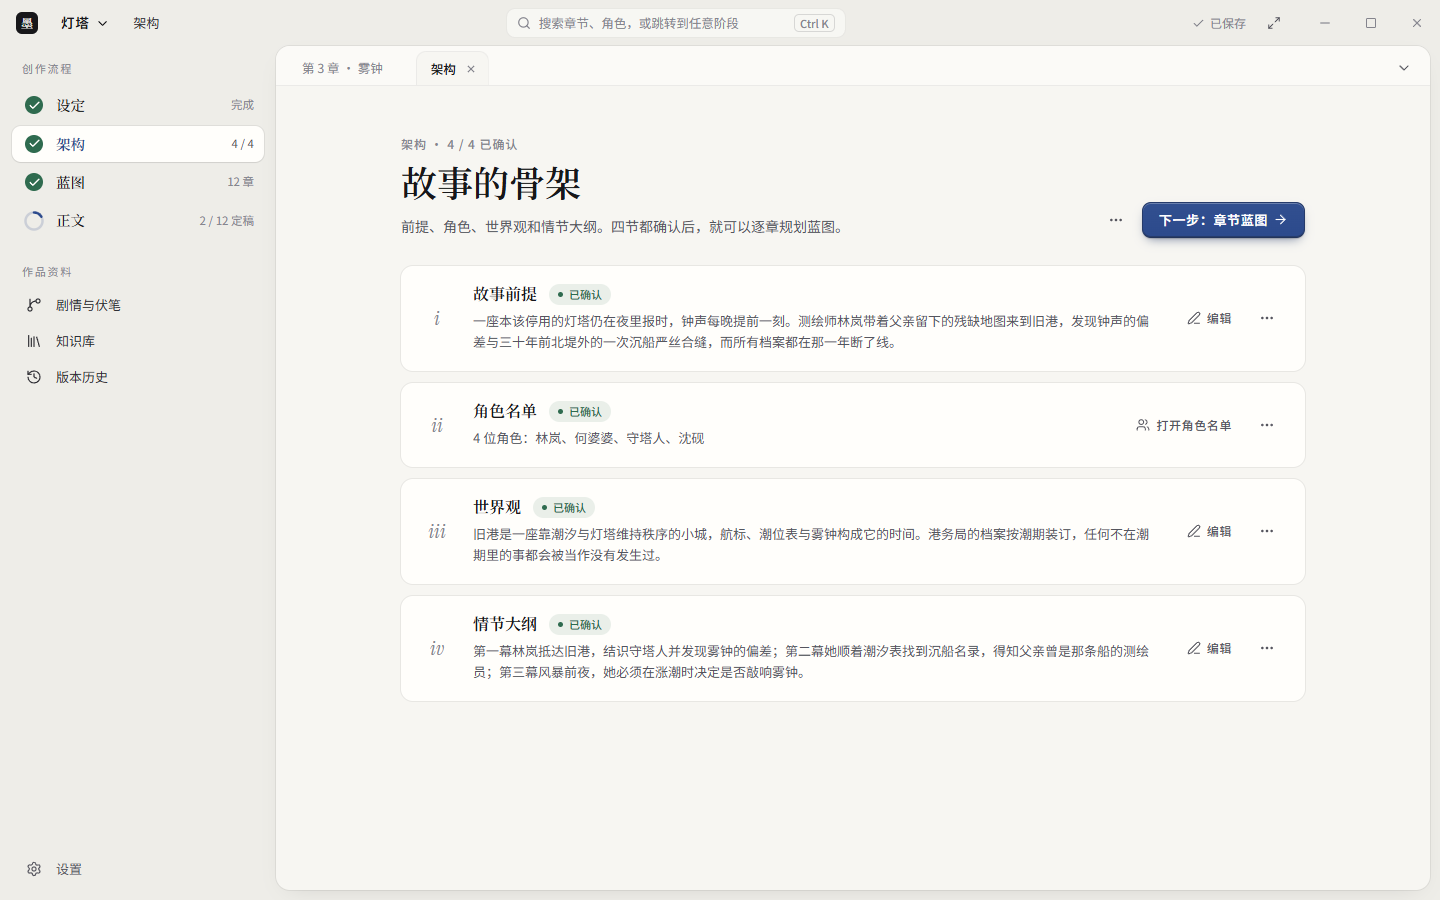1440x900 pixels.
Task: View 版本历史
Action: click(138, 377)
